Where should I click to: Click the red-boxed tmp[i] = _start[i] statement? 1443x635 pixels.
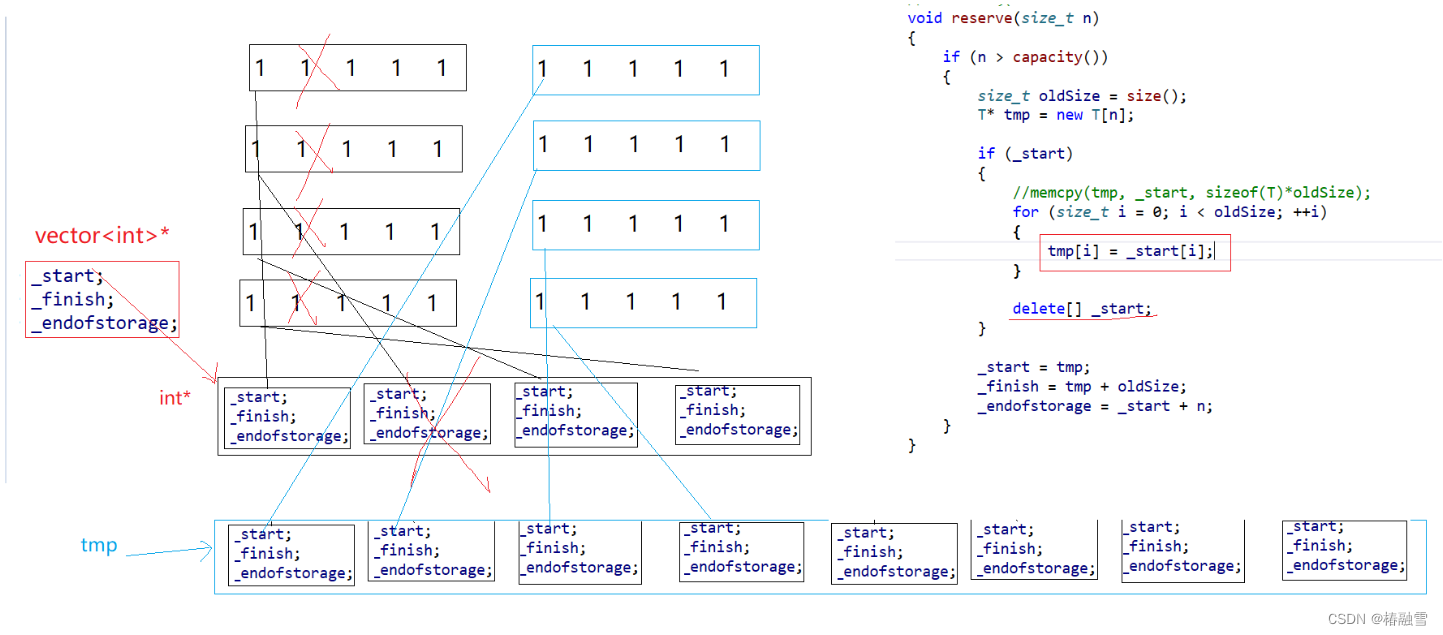coord(1133,252)
